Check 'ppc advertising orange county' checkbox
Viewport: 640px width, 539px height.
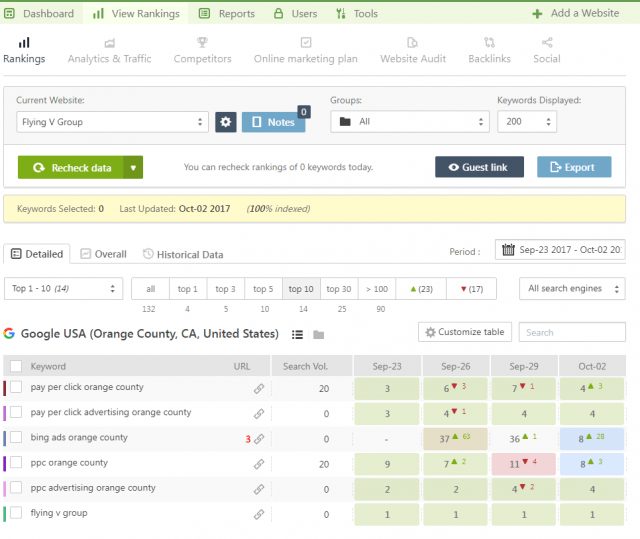click(x=16, y=487)
